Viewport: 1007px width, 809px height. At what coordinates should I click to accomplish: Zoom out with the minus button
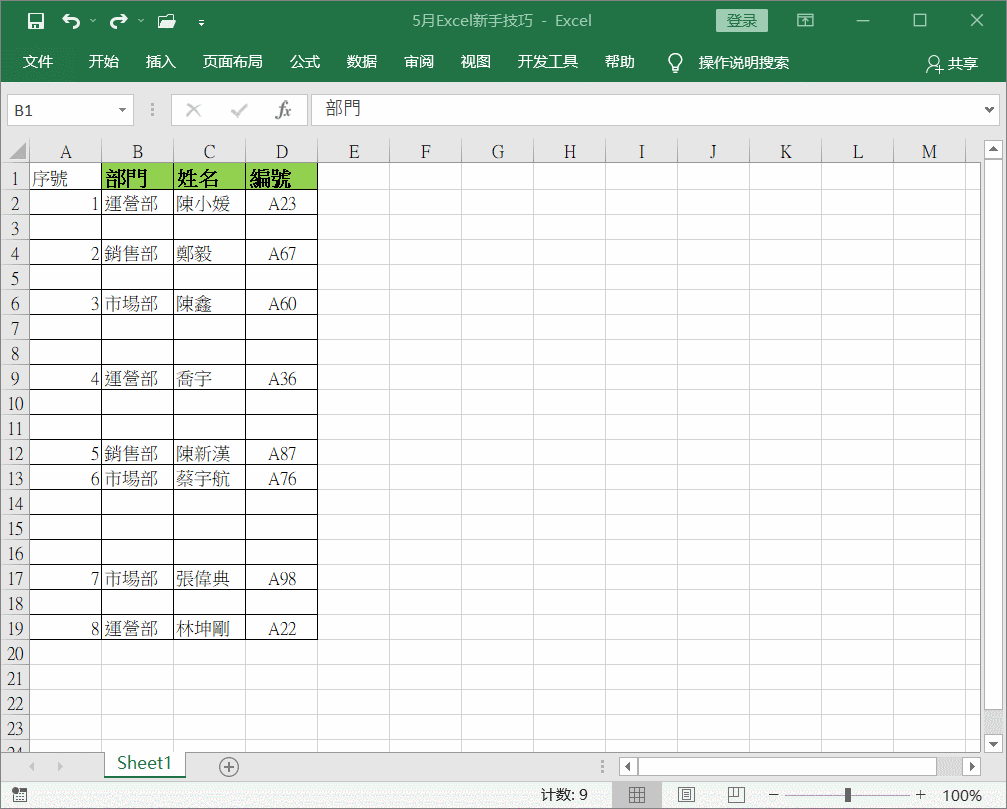point(773,795)
